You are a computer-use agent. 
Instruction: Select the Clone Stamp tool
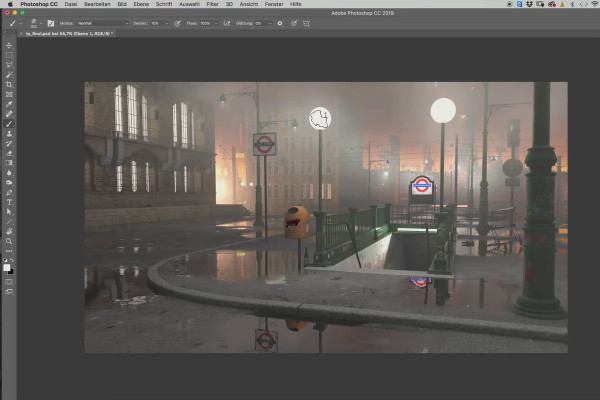click(x=9, y=134)
